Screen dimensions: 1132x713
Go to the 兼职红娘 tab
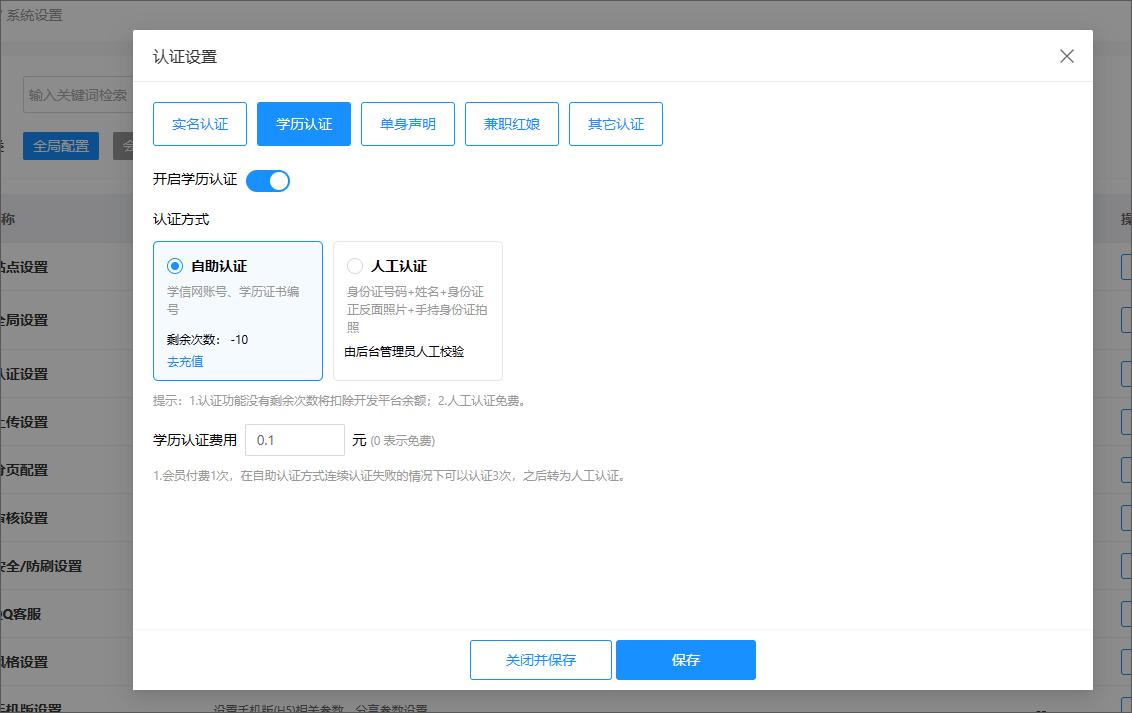click(512, 125)
